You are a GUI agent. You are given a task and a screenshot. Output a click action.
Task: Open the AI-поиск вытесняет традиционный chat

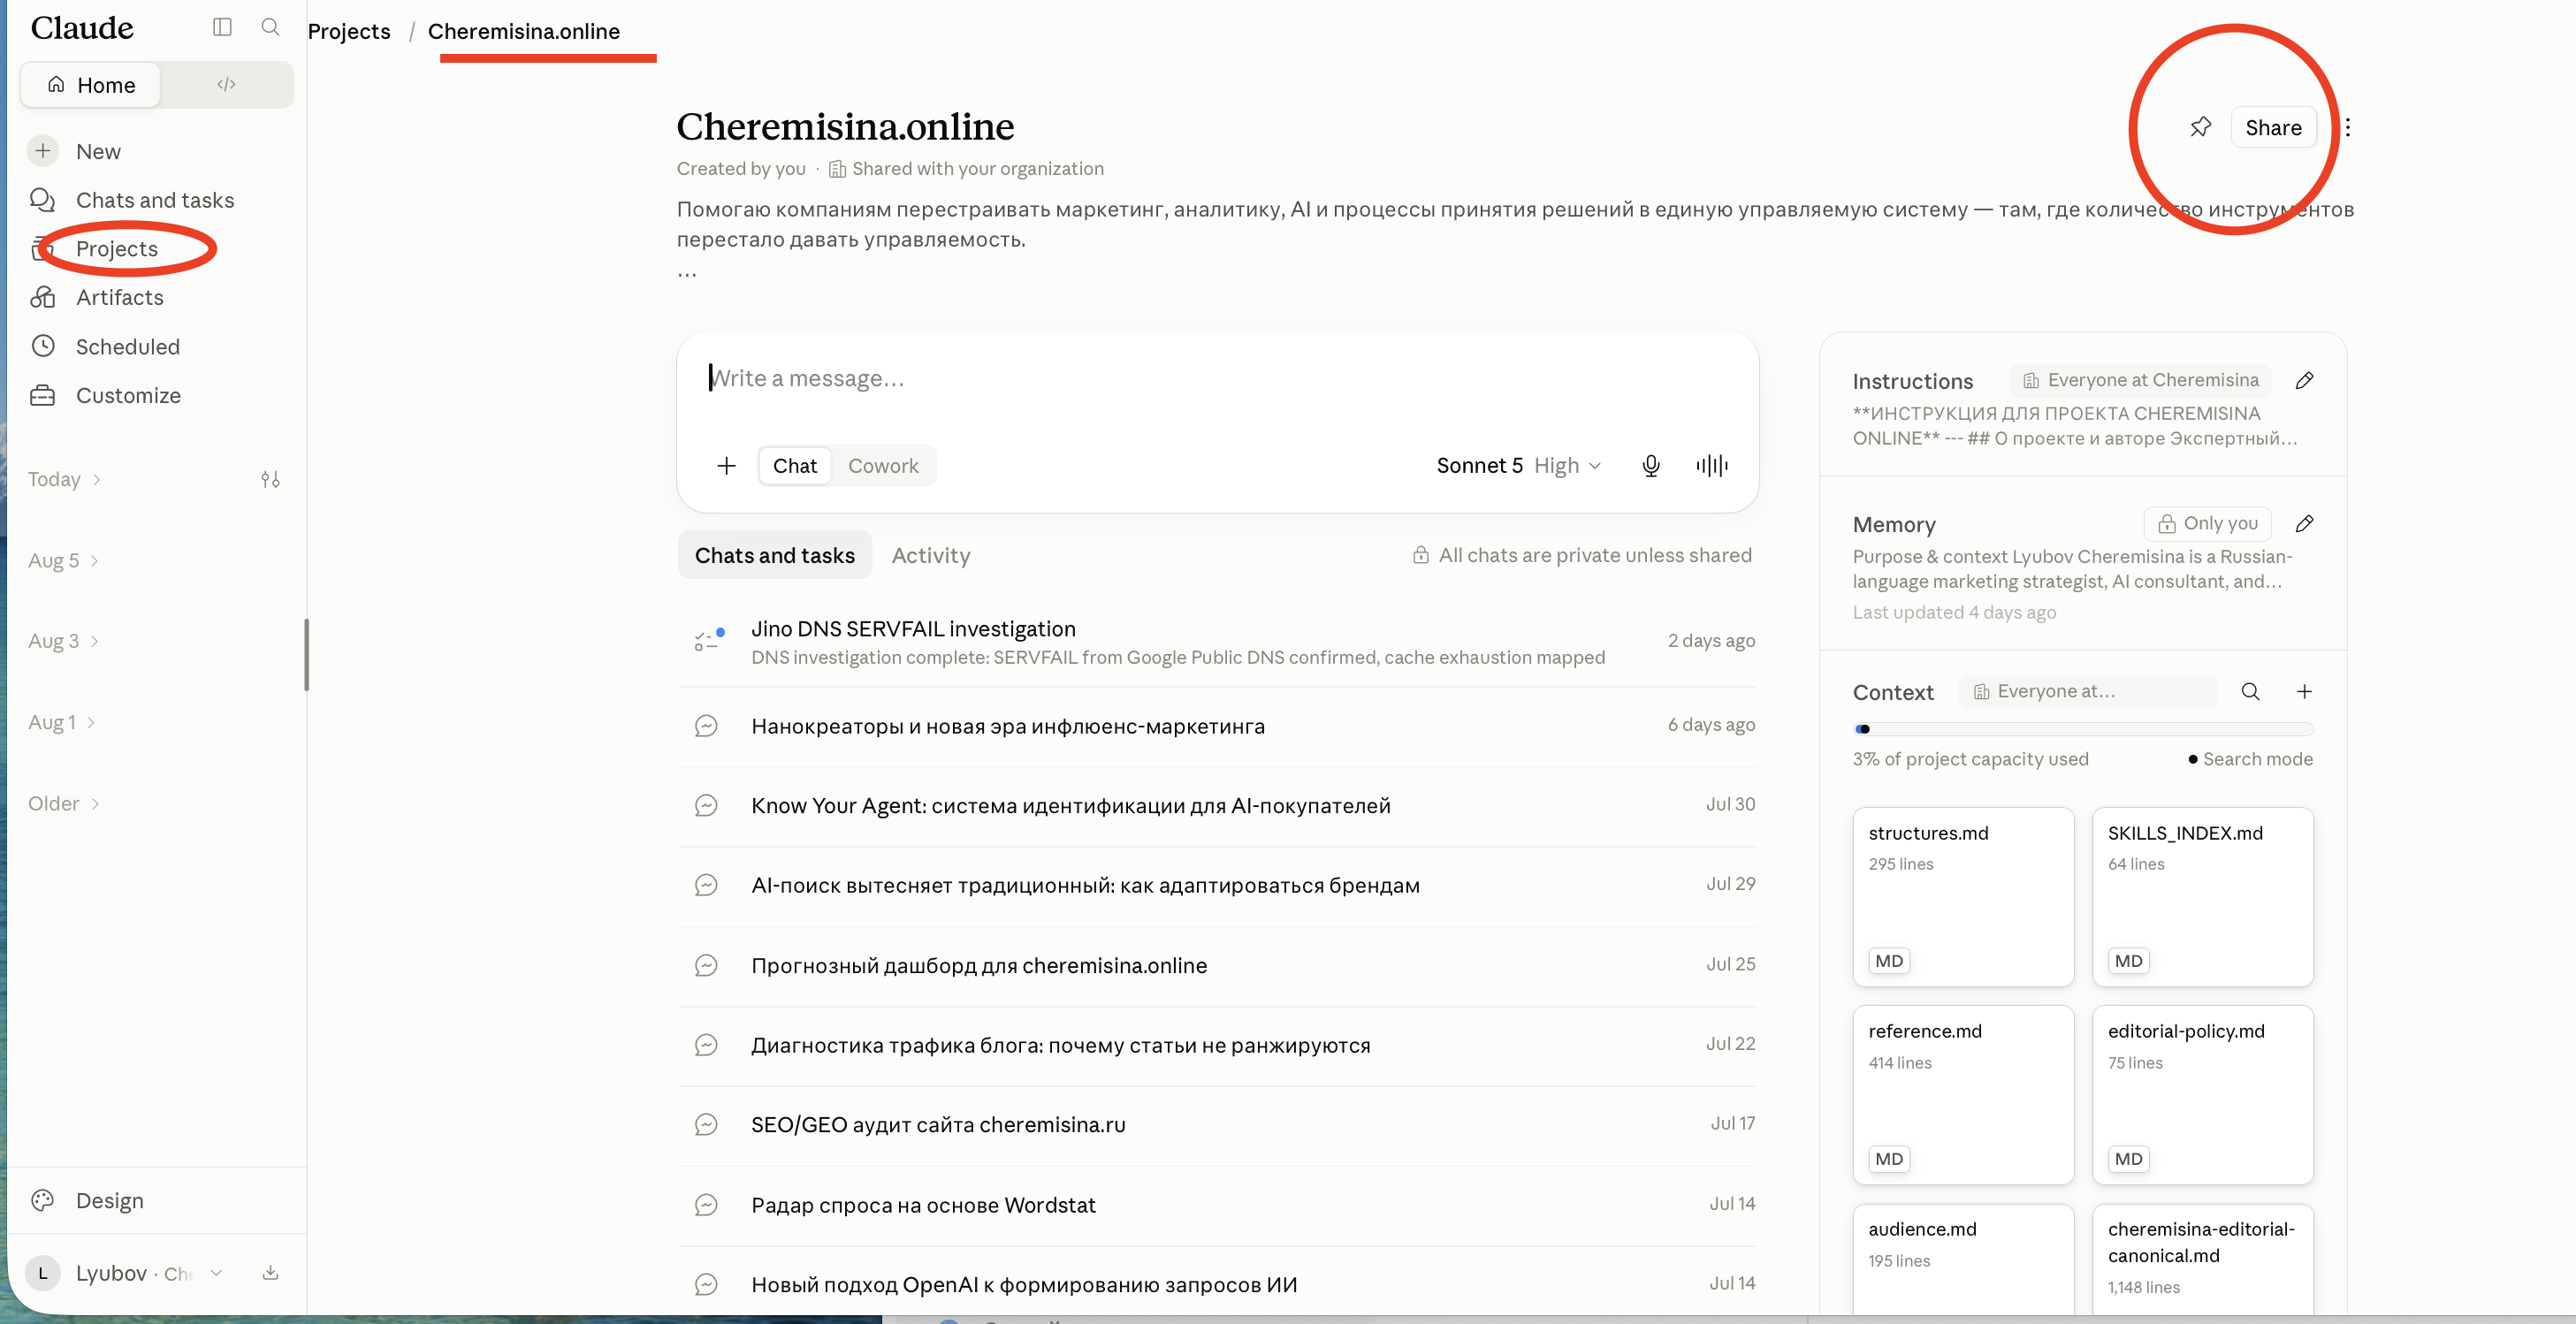pos(1217,886)
